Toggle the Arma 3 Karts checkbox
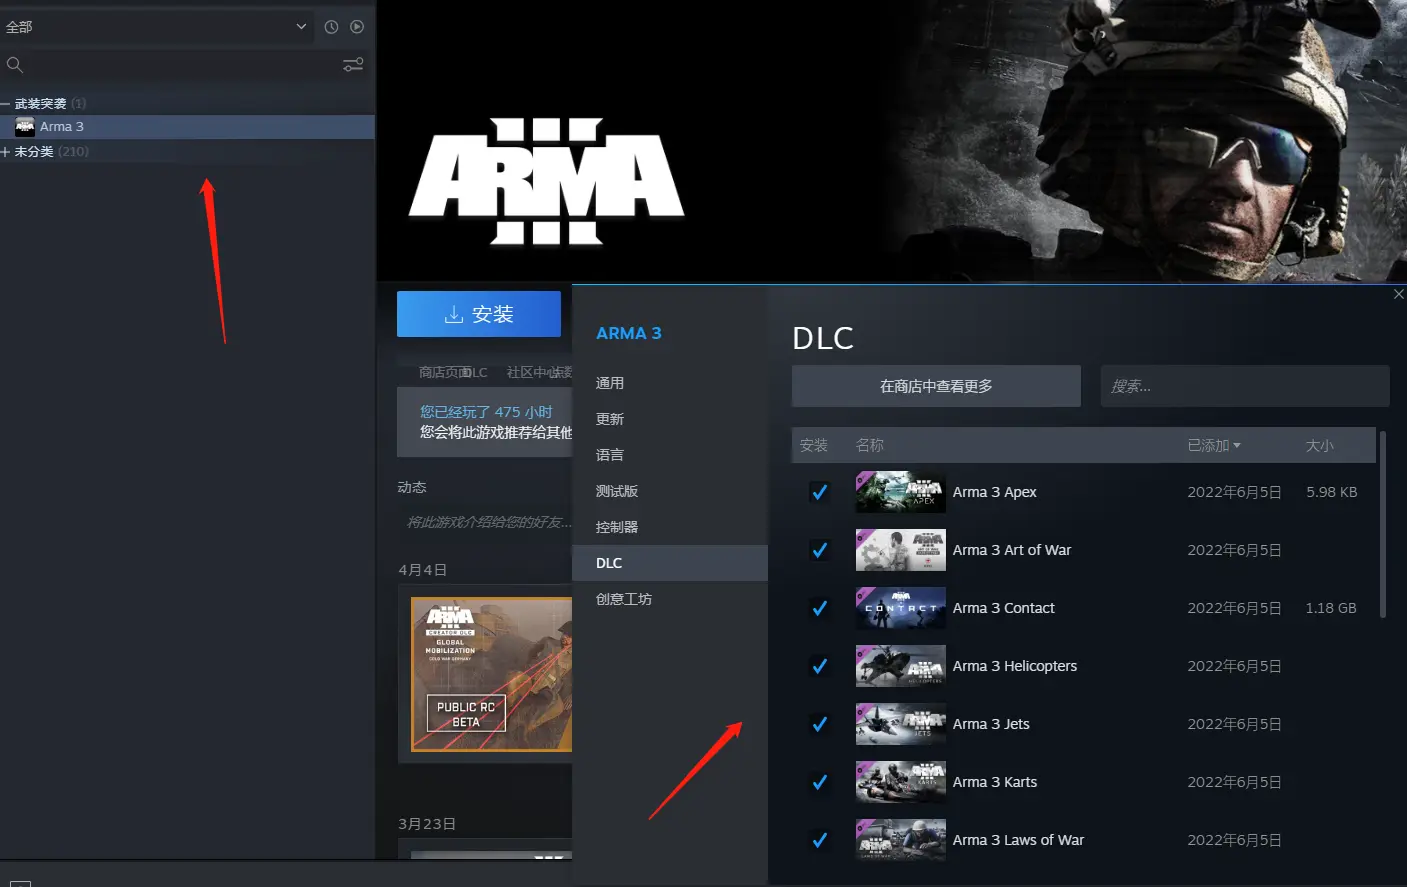This screenshot has width=1407, height=887. tap(819, 782)
